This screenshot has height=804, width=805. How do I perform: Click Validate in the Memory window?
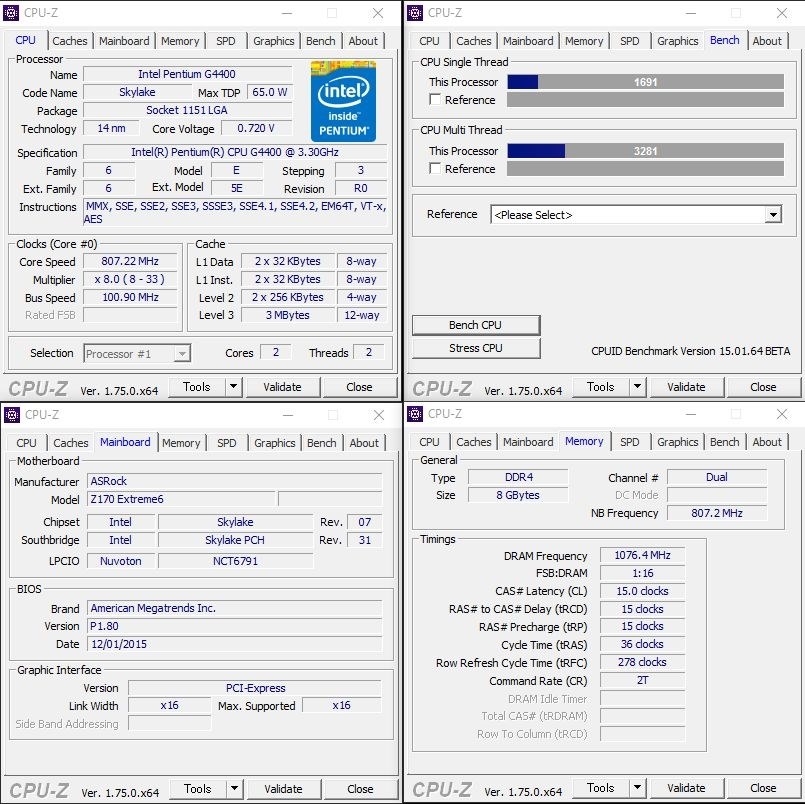click(686, 787)
